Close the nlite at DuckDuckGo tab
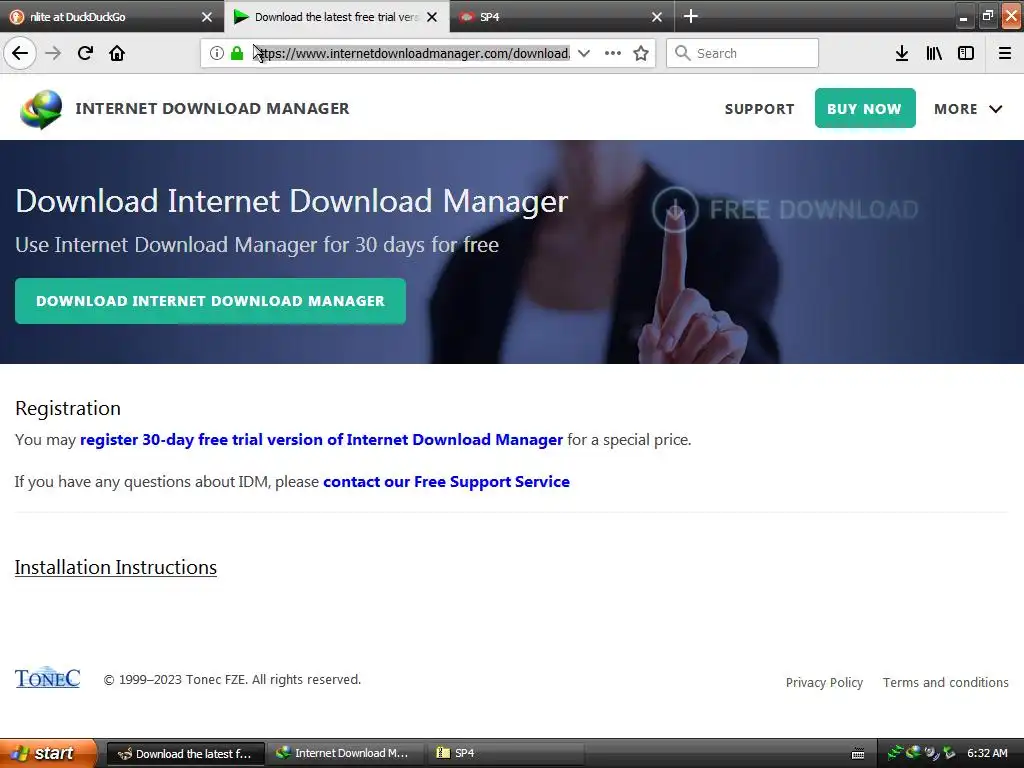 [207, 17]
